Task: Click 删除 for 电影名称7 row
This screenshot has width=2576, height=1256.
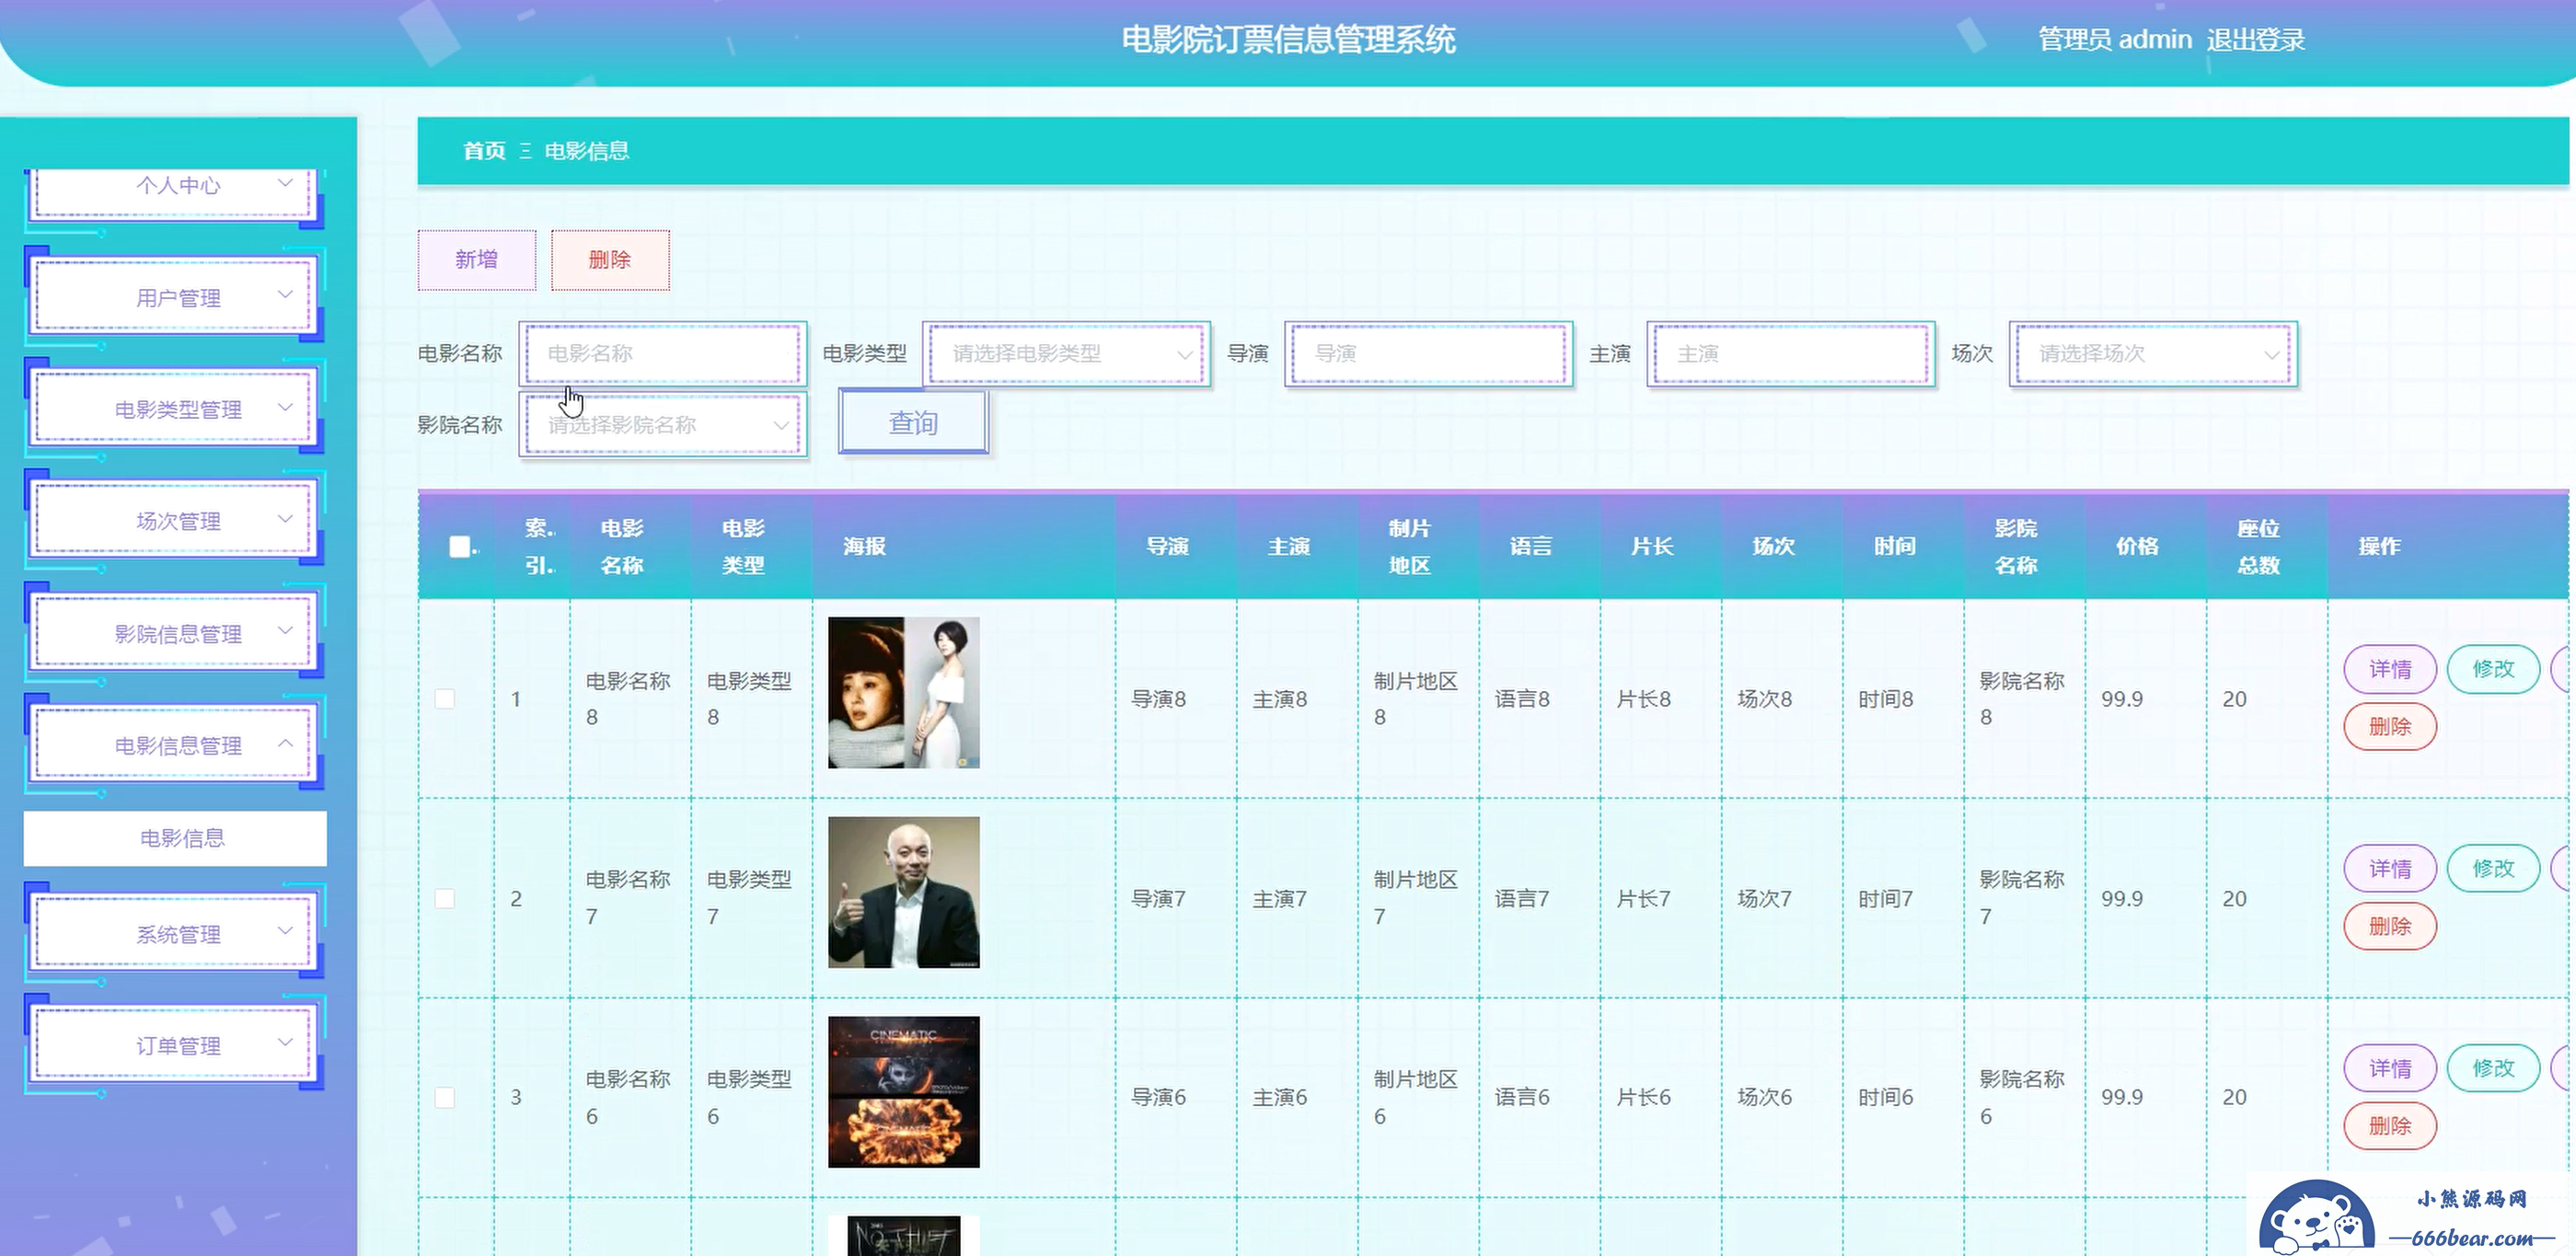Action: [2390, 926]
